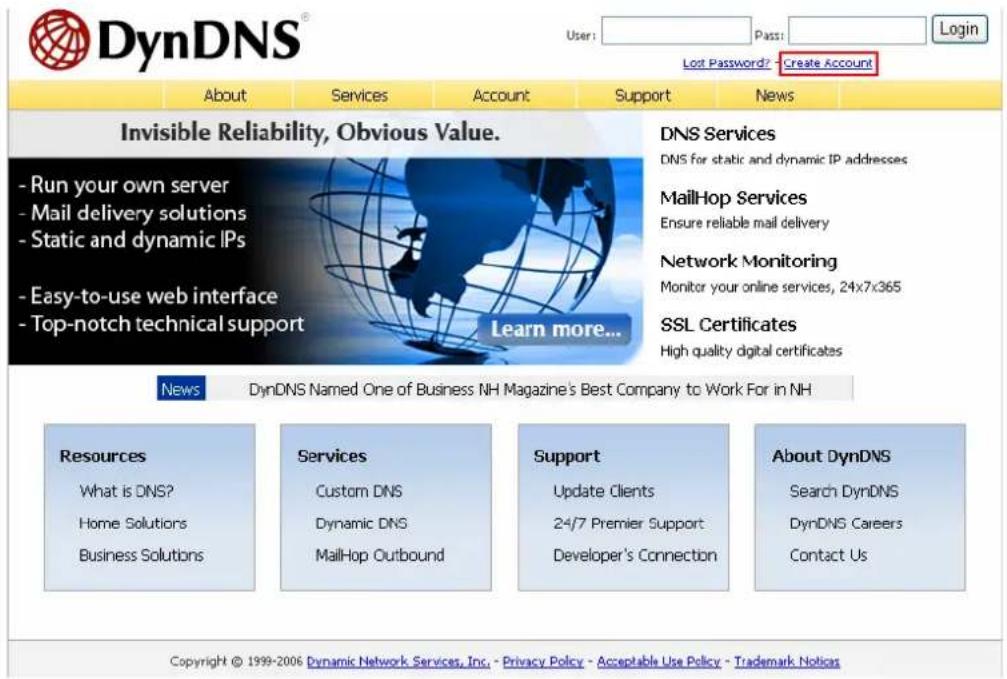Open Dynamic DNS link
Viewport: 1007px width, 679px height.
[x=361, y=524]
